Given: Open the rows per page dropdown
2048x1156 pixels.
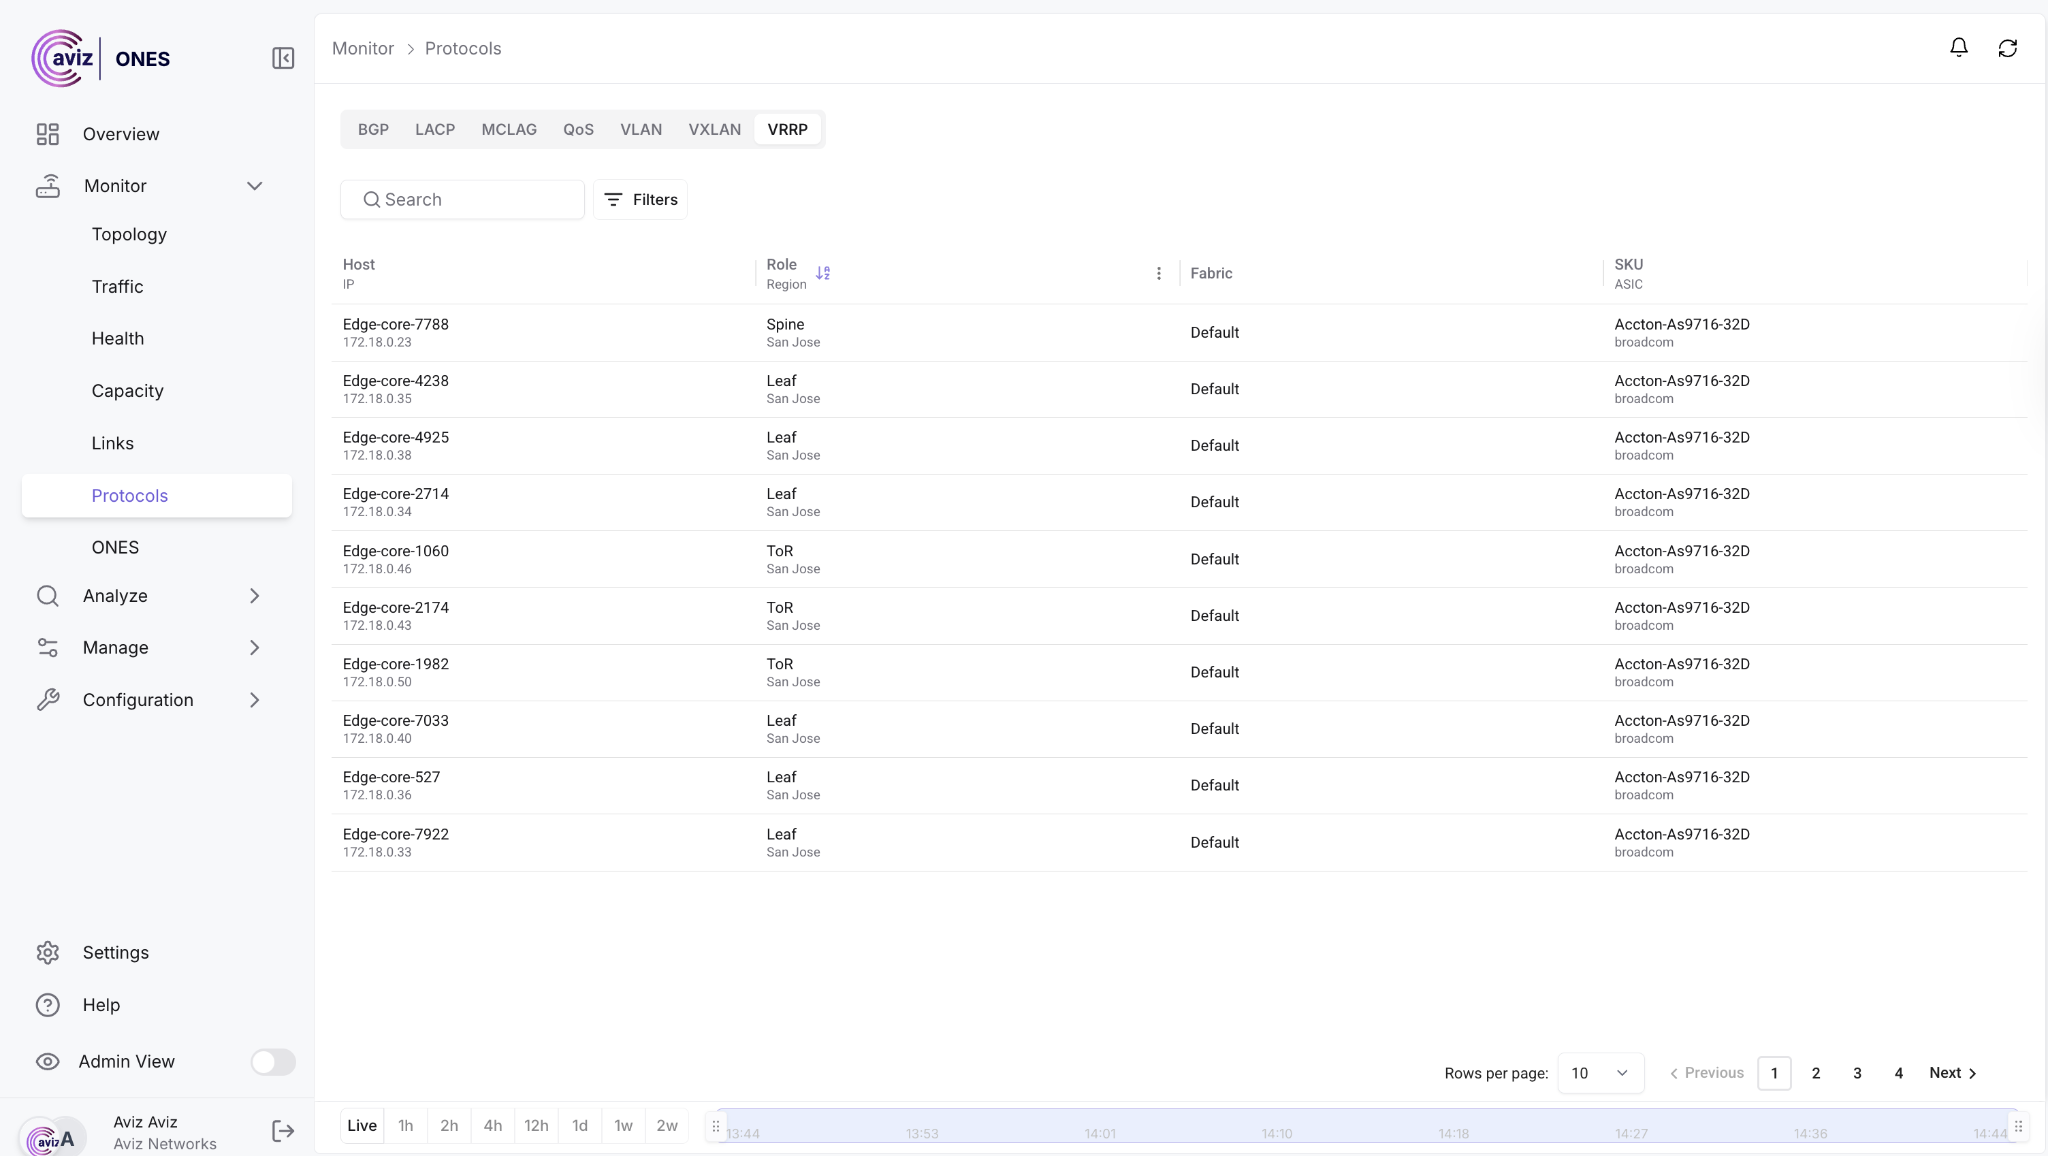Looking at the screenshot, I should tap(1600, 1073).
